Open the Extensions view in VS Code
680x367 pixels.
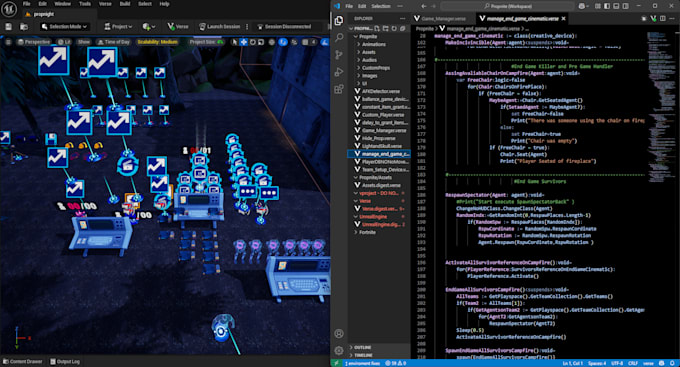[x=339, y=89]
